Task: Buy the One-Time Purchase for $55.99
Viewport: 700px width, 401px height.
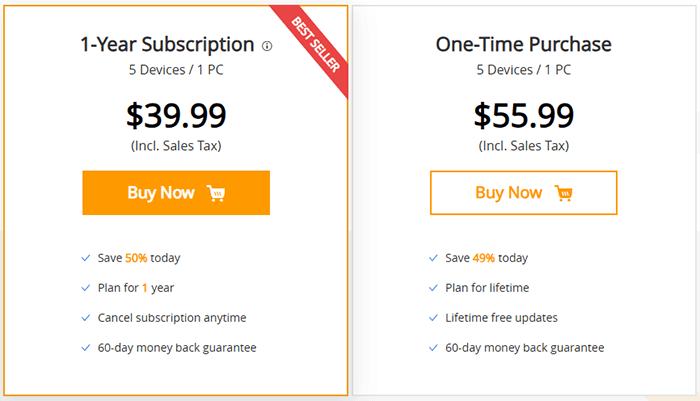Action: [x=524, y=193]
